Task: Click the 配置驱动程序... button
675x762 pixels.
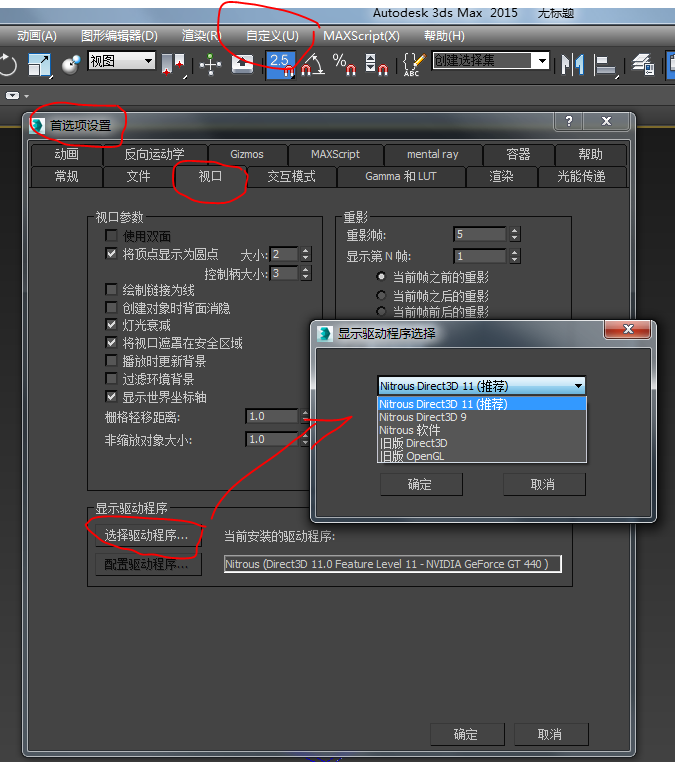Action: click(x=148, y=564)
